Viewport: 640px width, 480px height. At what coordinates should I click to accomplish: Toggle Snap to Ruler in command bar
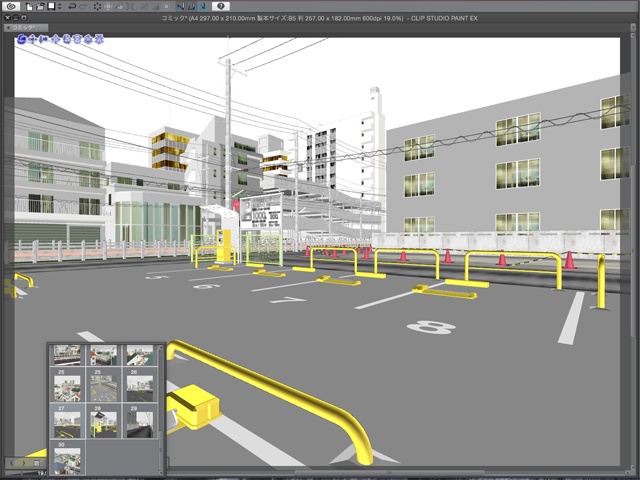click(180, 7)
